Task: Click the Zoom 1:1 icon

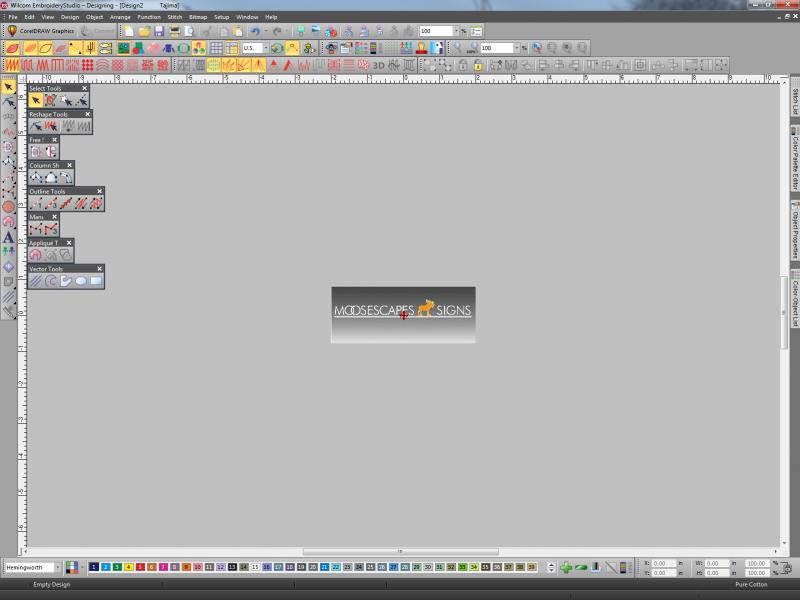Action: click(x=472, y=48)
